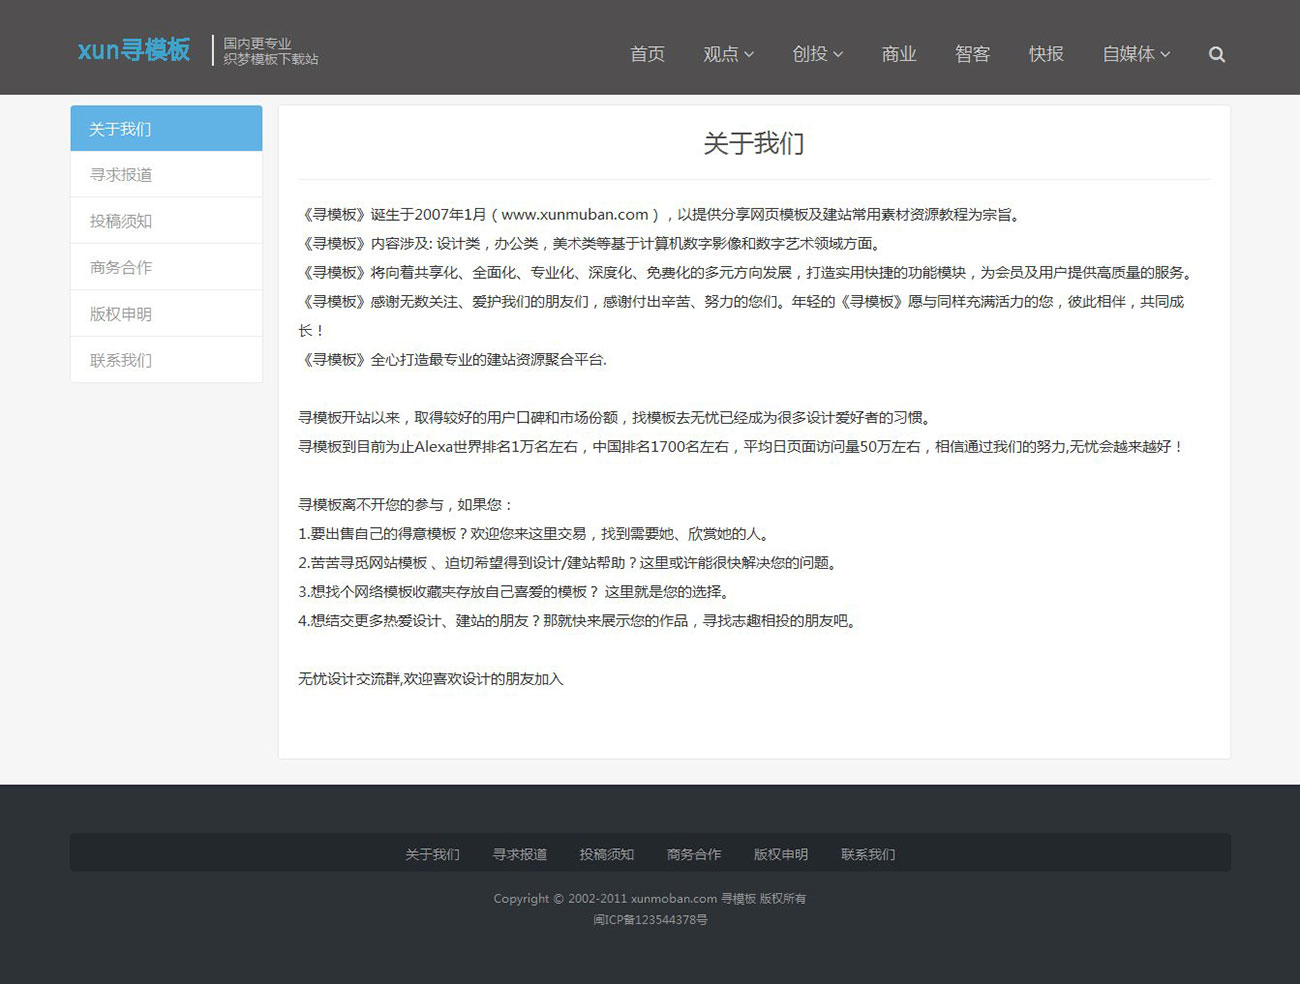Click the xun寻模板 site logo
The height and width of the screenshot is (984, 1300).
pyautogui.click(x=134, y=50)
